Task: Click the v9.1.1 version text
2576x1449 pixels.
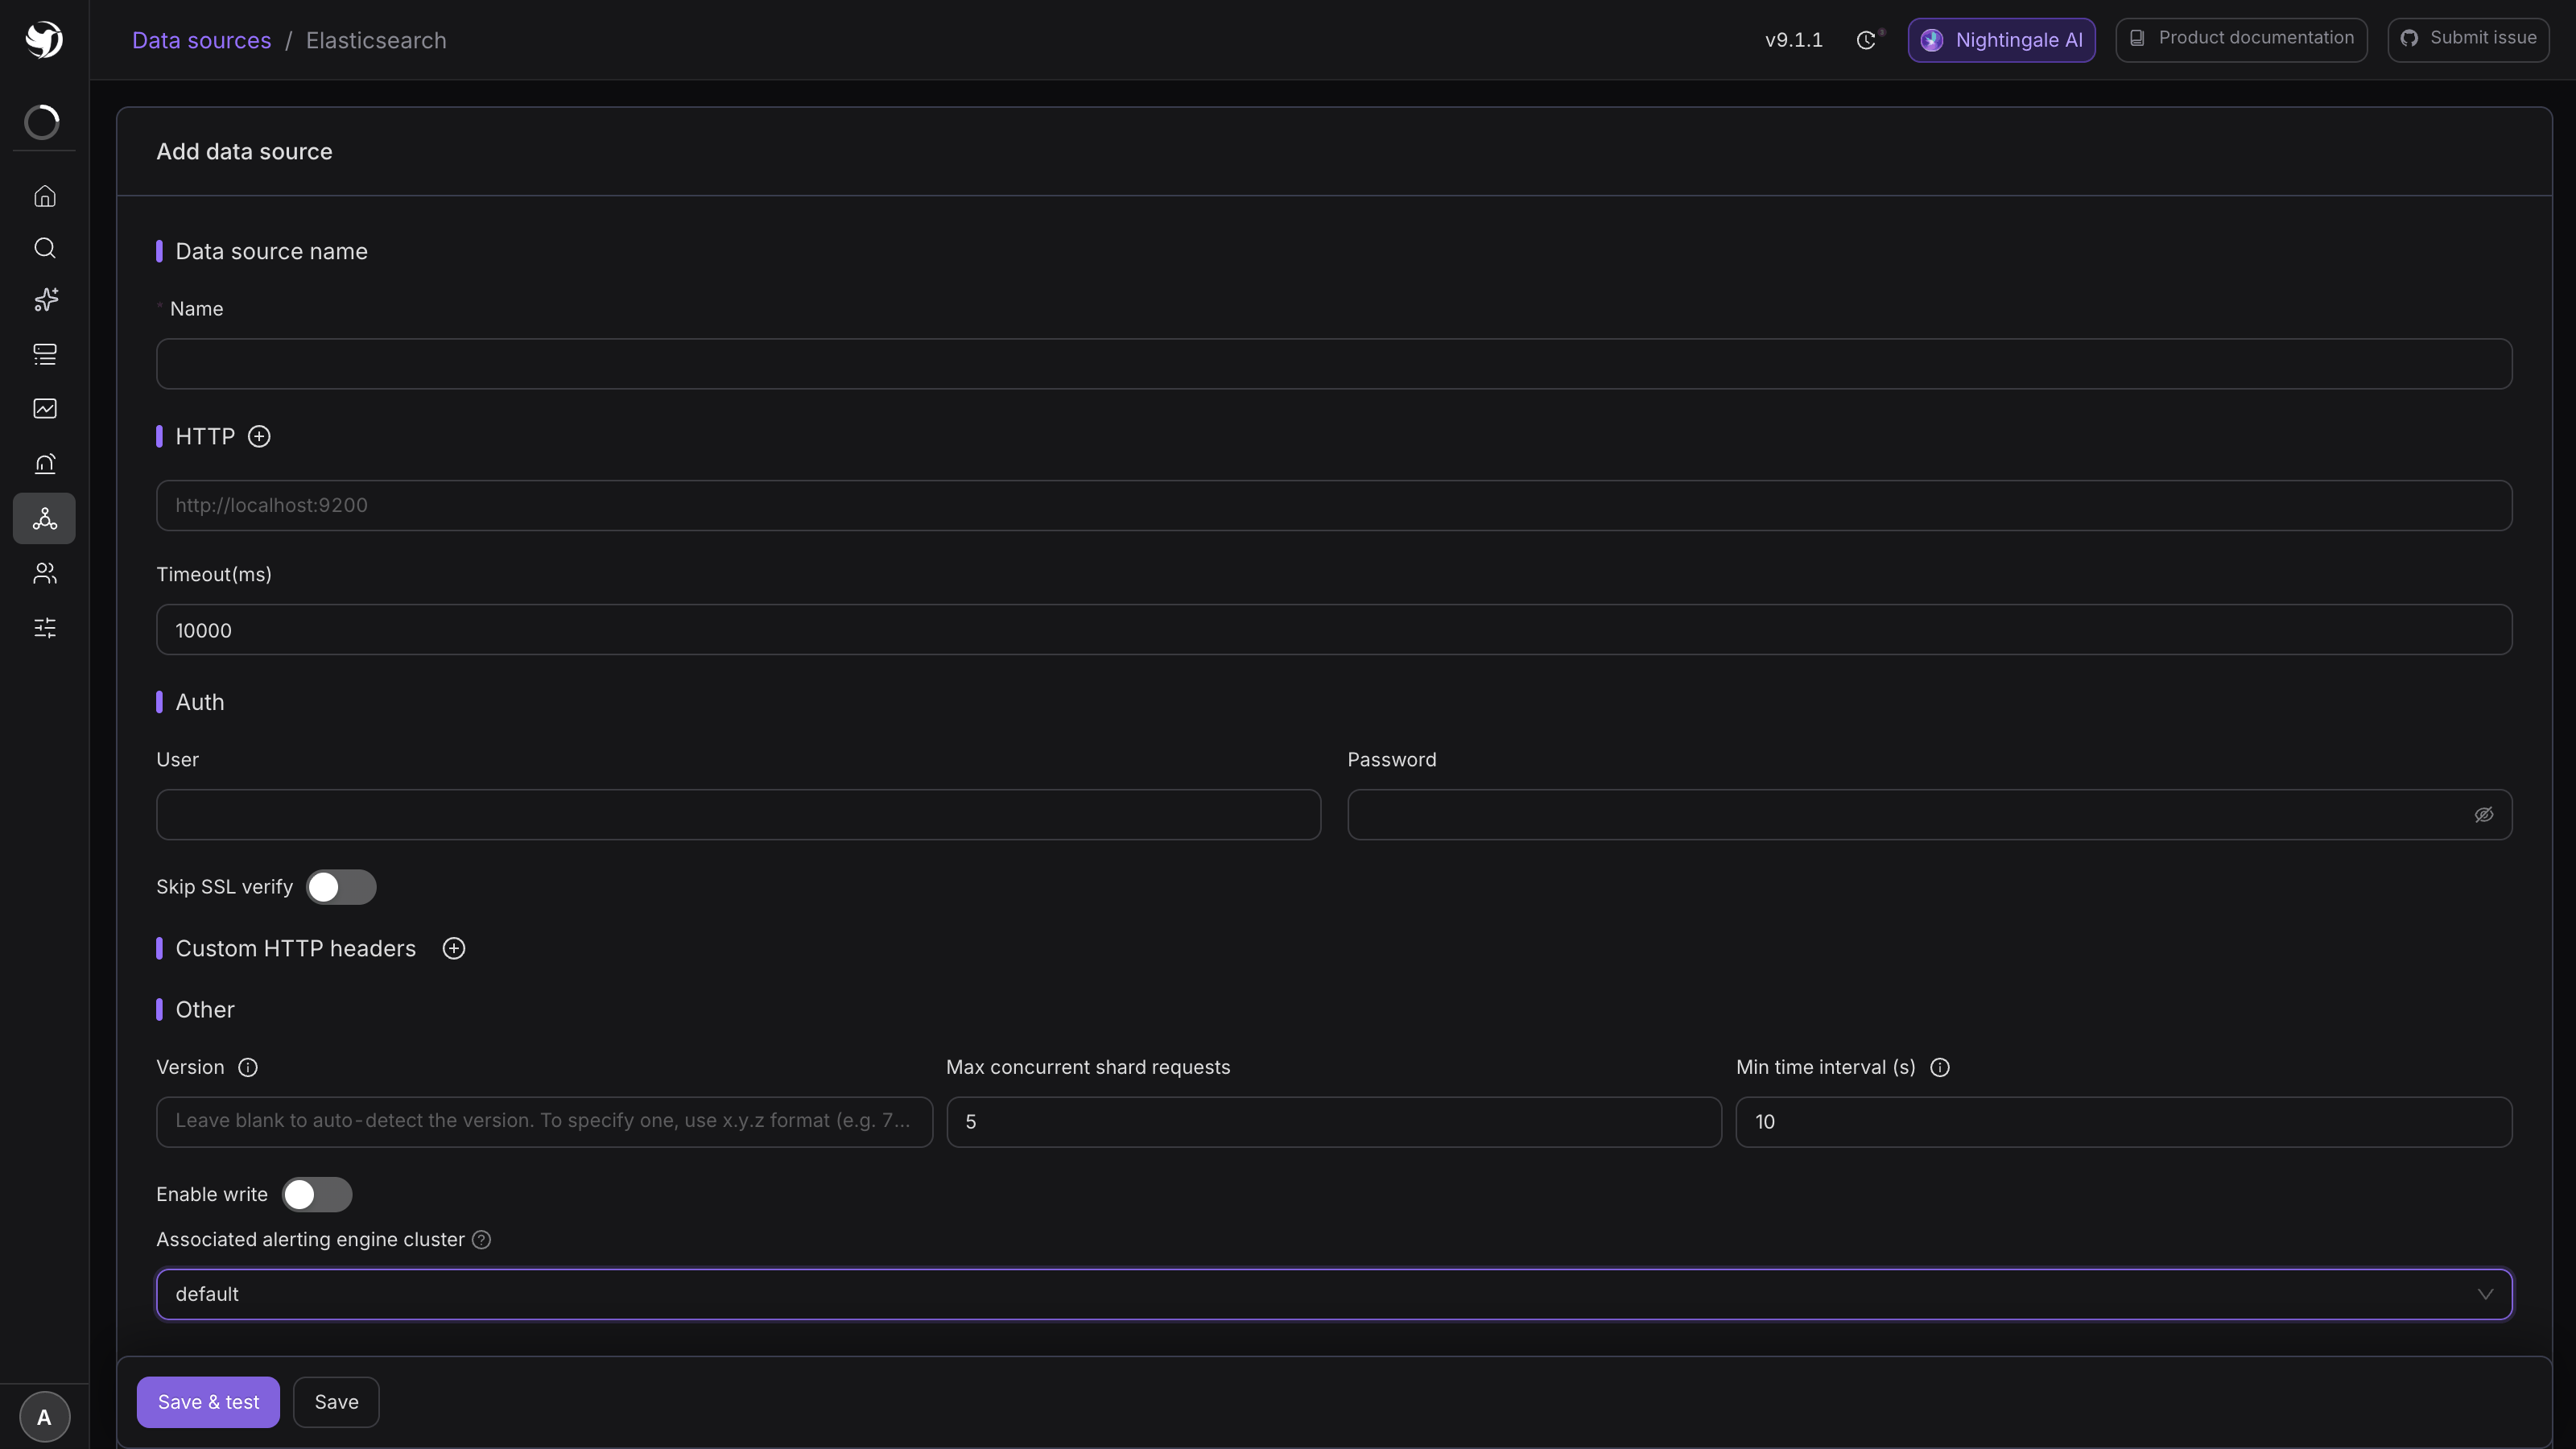Action: pyautogui.click(x=1794, y=40)
